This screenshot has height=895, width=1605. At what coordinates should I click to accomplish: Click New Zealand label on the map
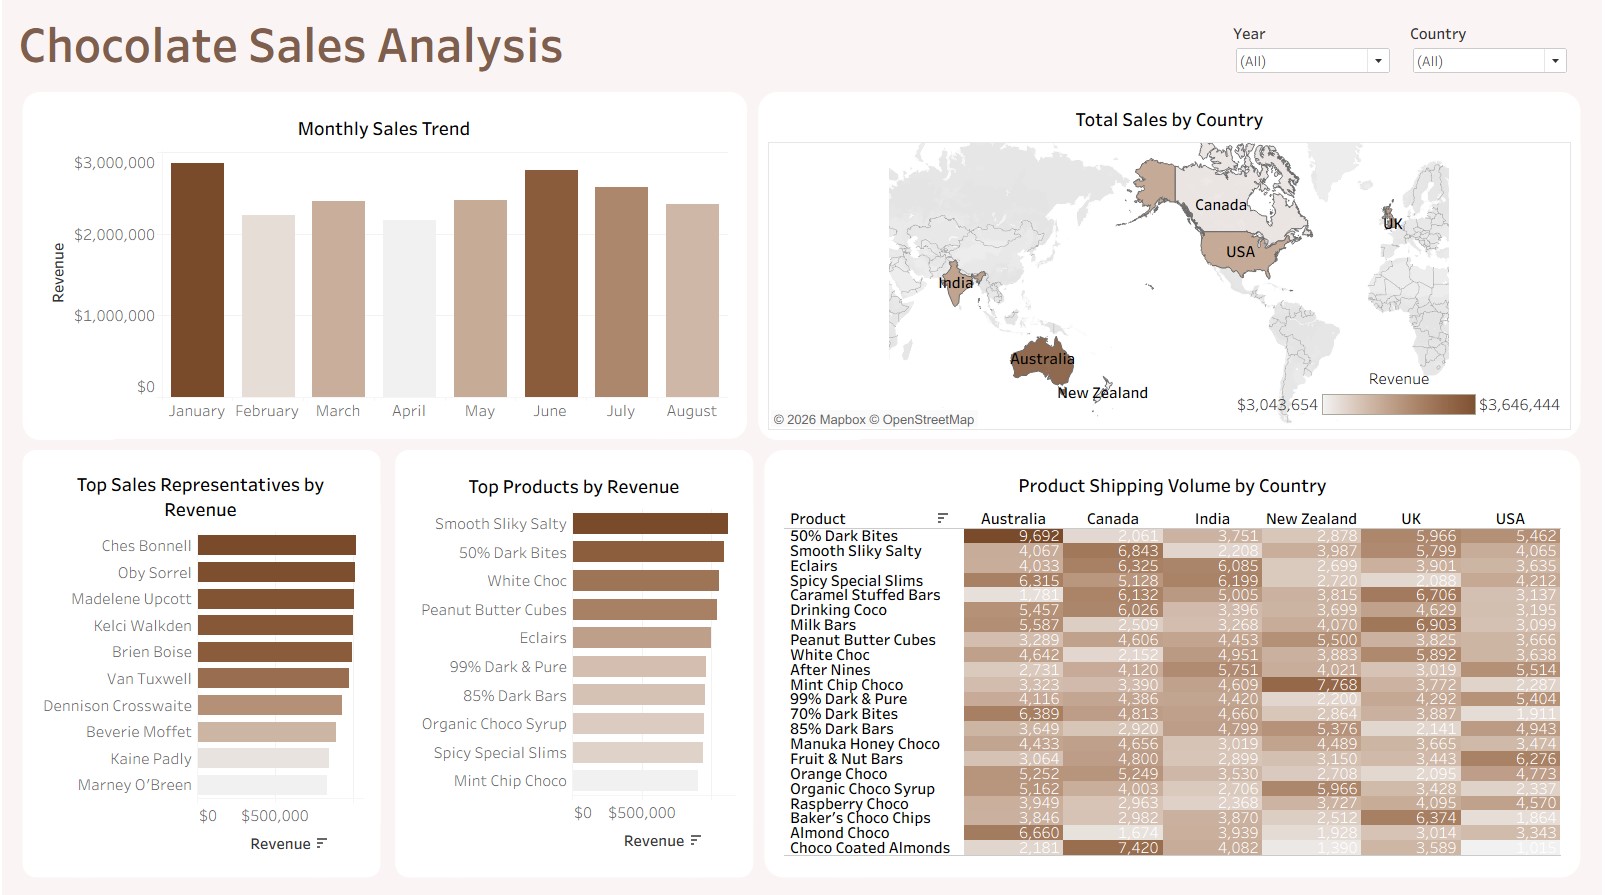coord(1103,393)
